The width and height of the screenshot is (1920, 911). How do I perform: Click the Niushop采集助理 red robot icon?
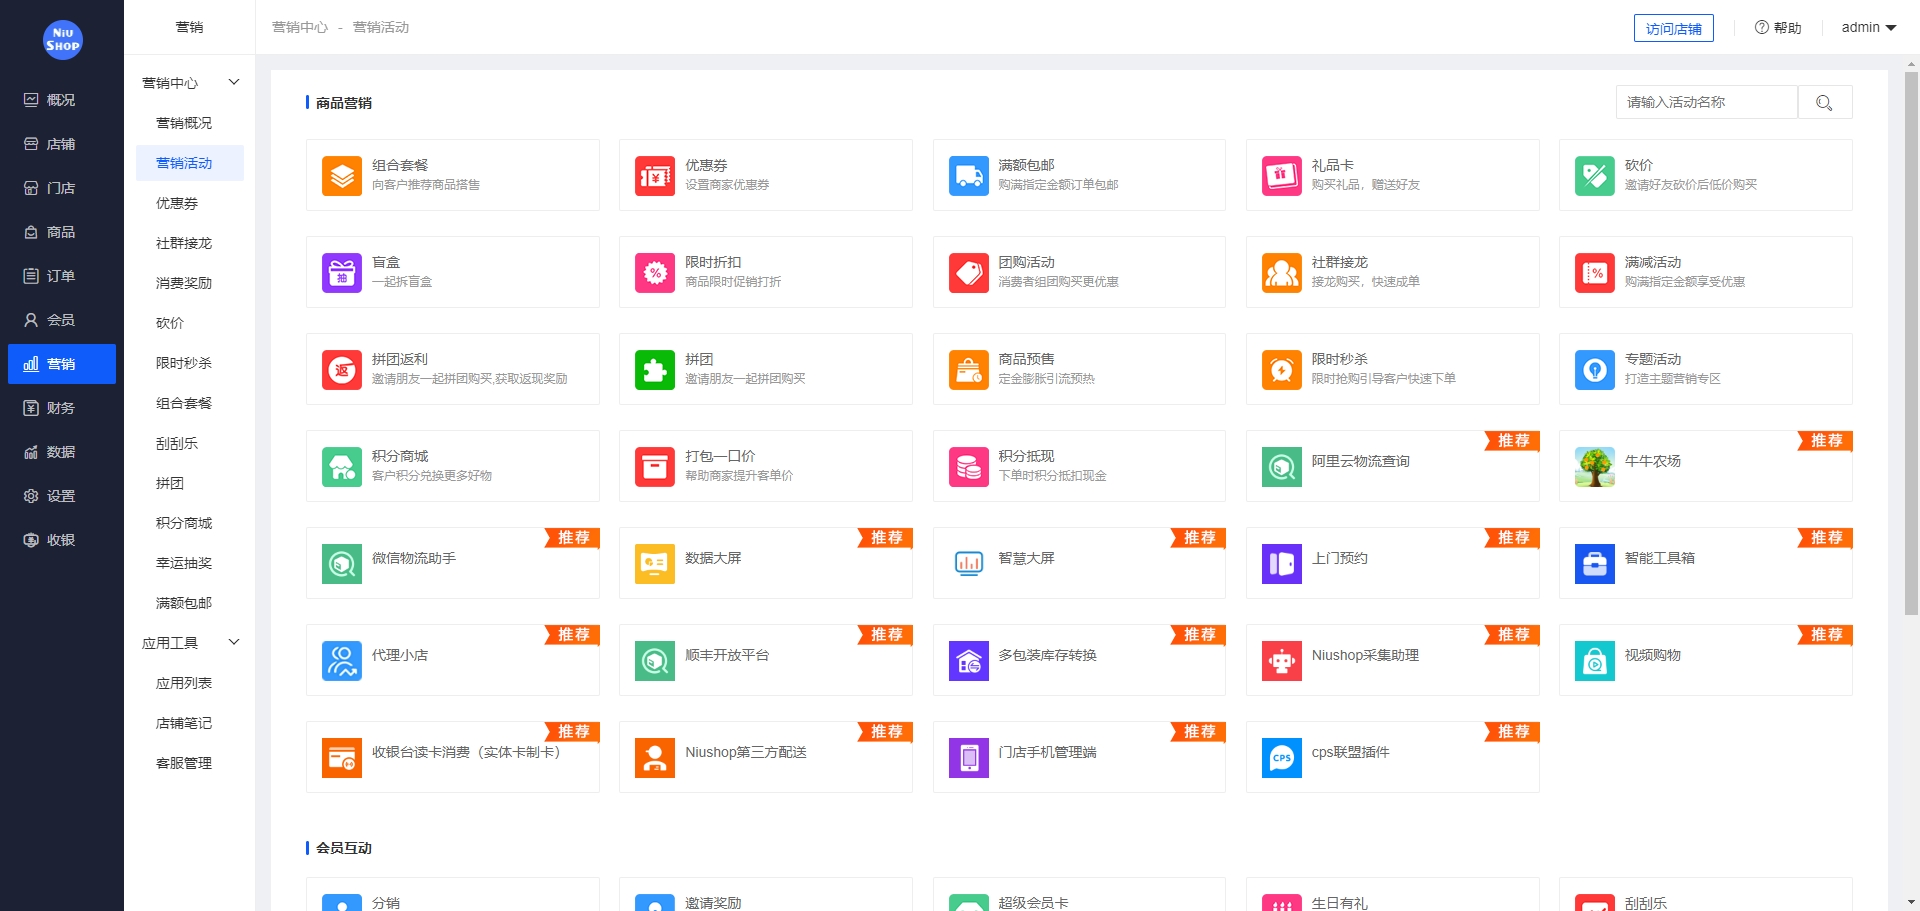click(1281, 661)
